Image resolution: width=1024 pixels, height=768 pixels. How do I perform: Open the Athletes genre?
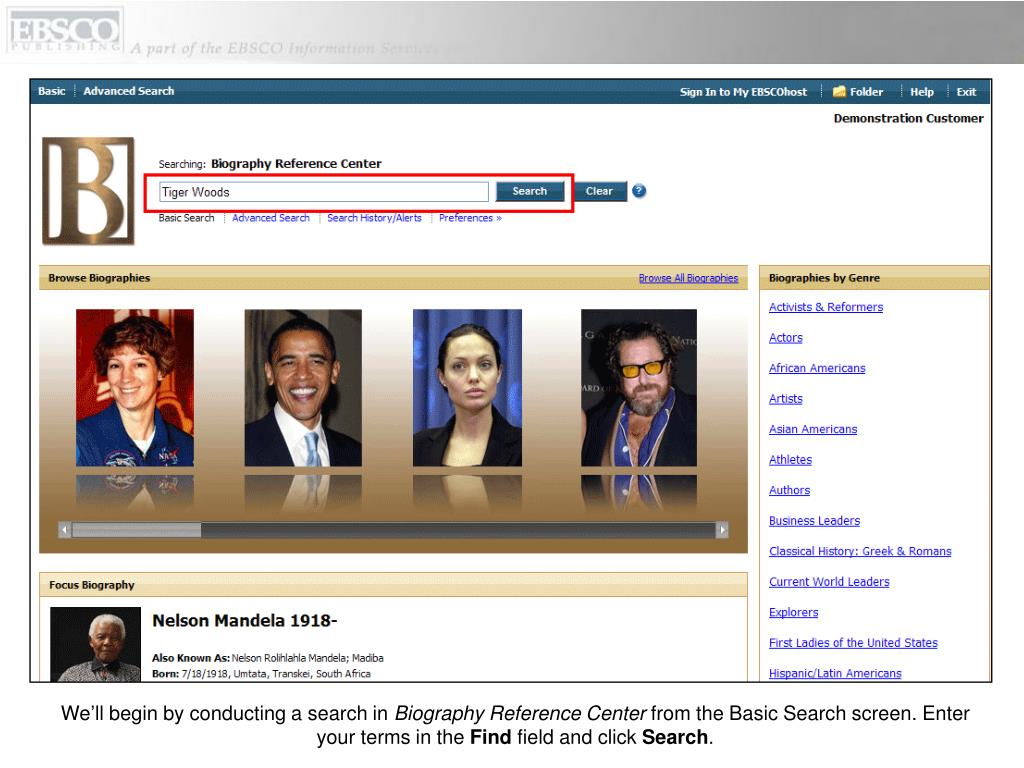(790, 460)
